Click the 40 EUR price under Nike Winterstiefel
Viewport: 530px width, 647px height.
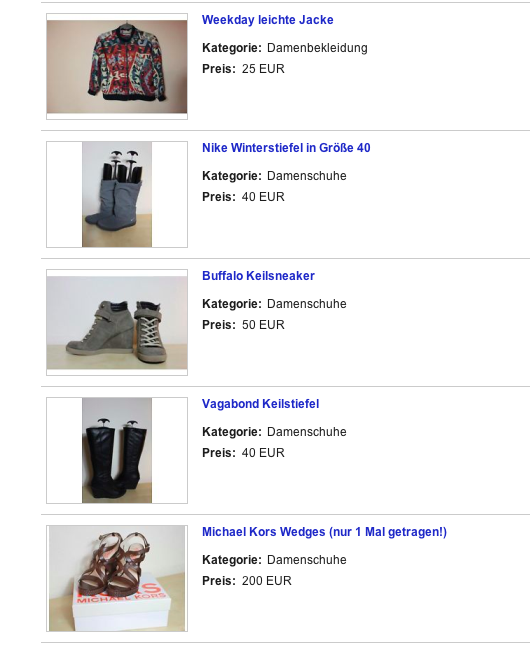[x=263, y=197]
